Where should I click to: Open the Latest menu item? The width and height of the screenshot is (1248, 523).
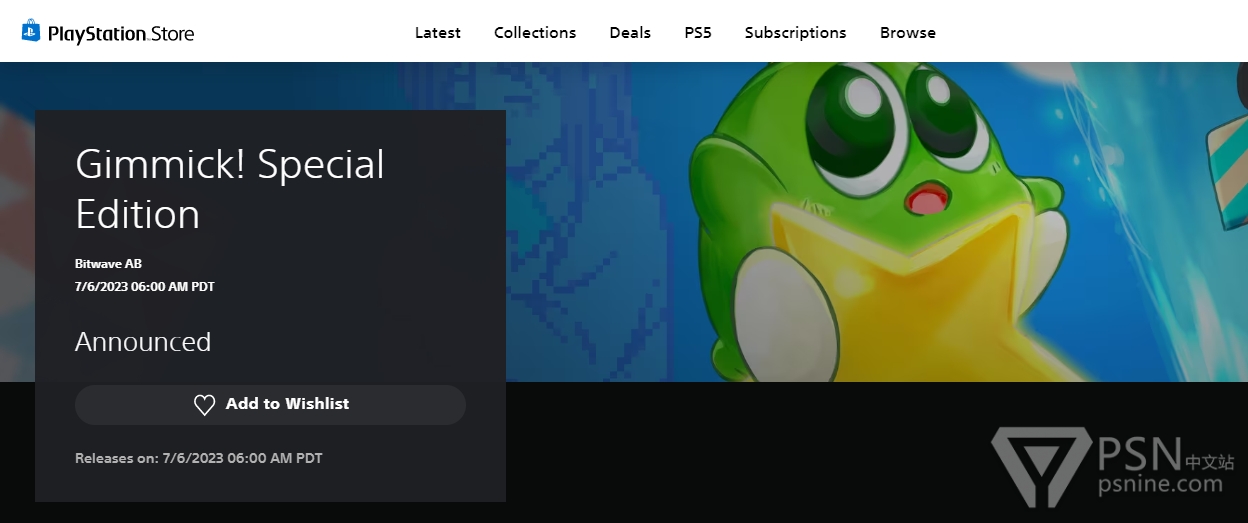tap(438, 33)
